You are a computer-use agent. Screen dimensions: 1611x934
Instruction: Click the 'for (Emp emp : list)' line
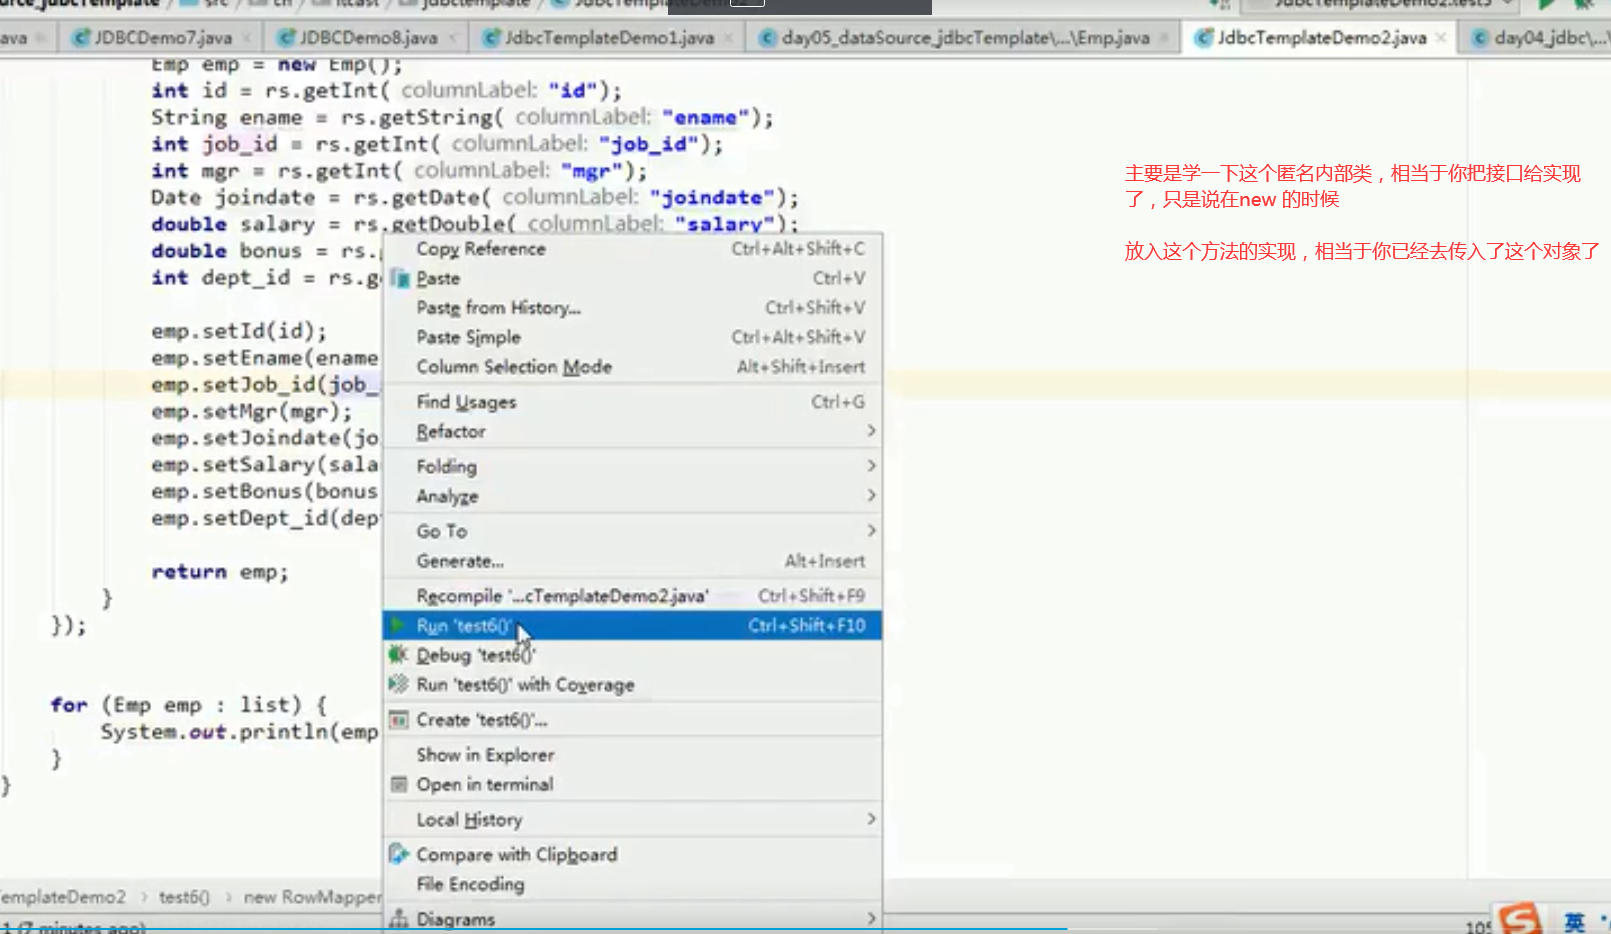[x=189, y=705]
